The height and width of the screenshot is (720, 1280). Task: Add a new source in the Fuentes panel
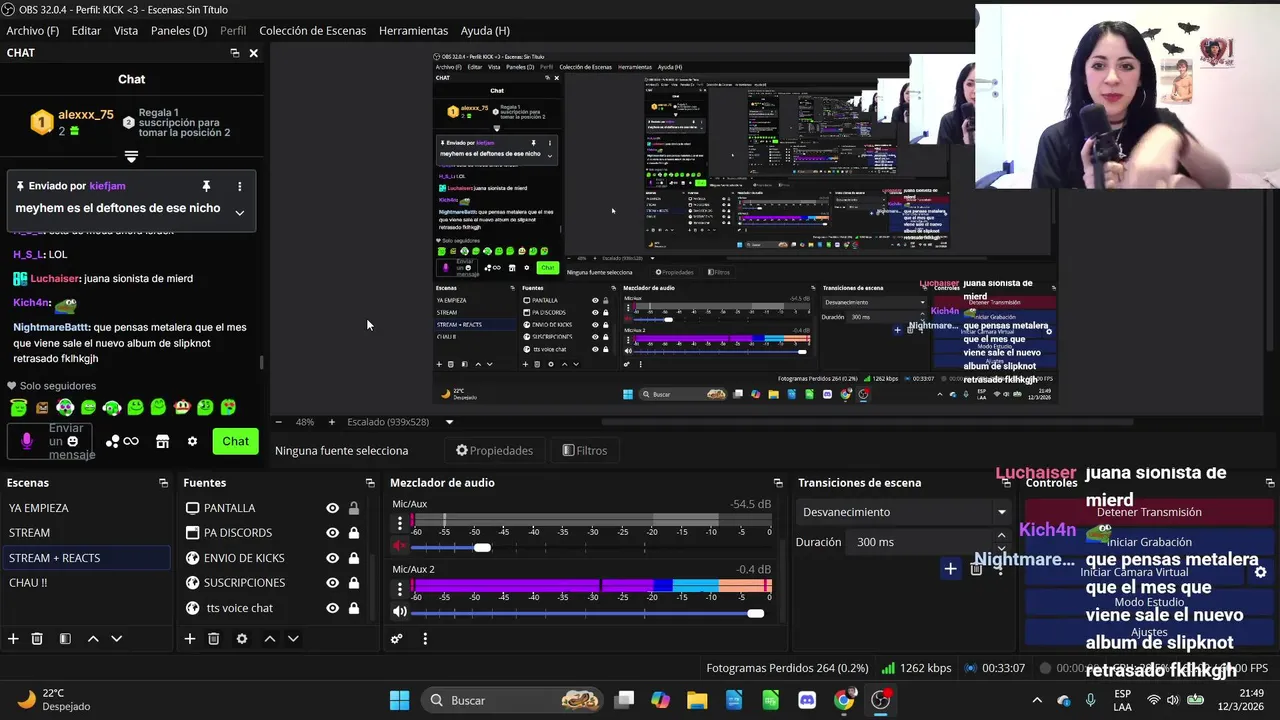coord(190,639)
